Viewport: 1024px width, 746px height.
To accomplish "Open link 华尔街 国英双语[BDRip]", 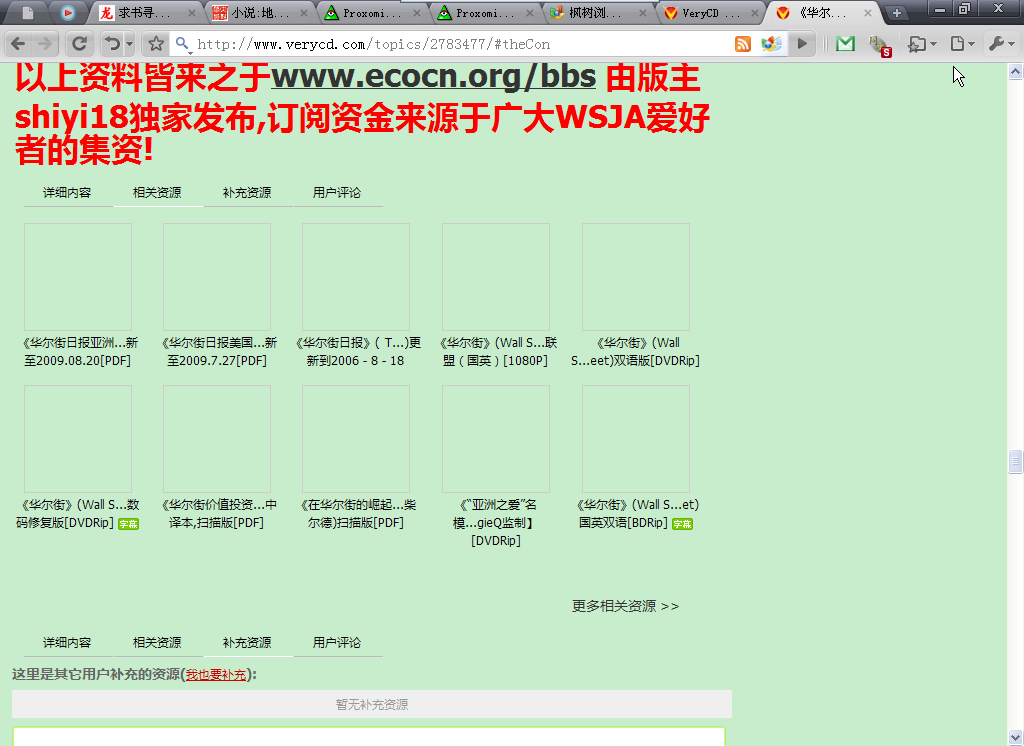I will (x=635, y=513).
